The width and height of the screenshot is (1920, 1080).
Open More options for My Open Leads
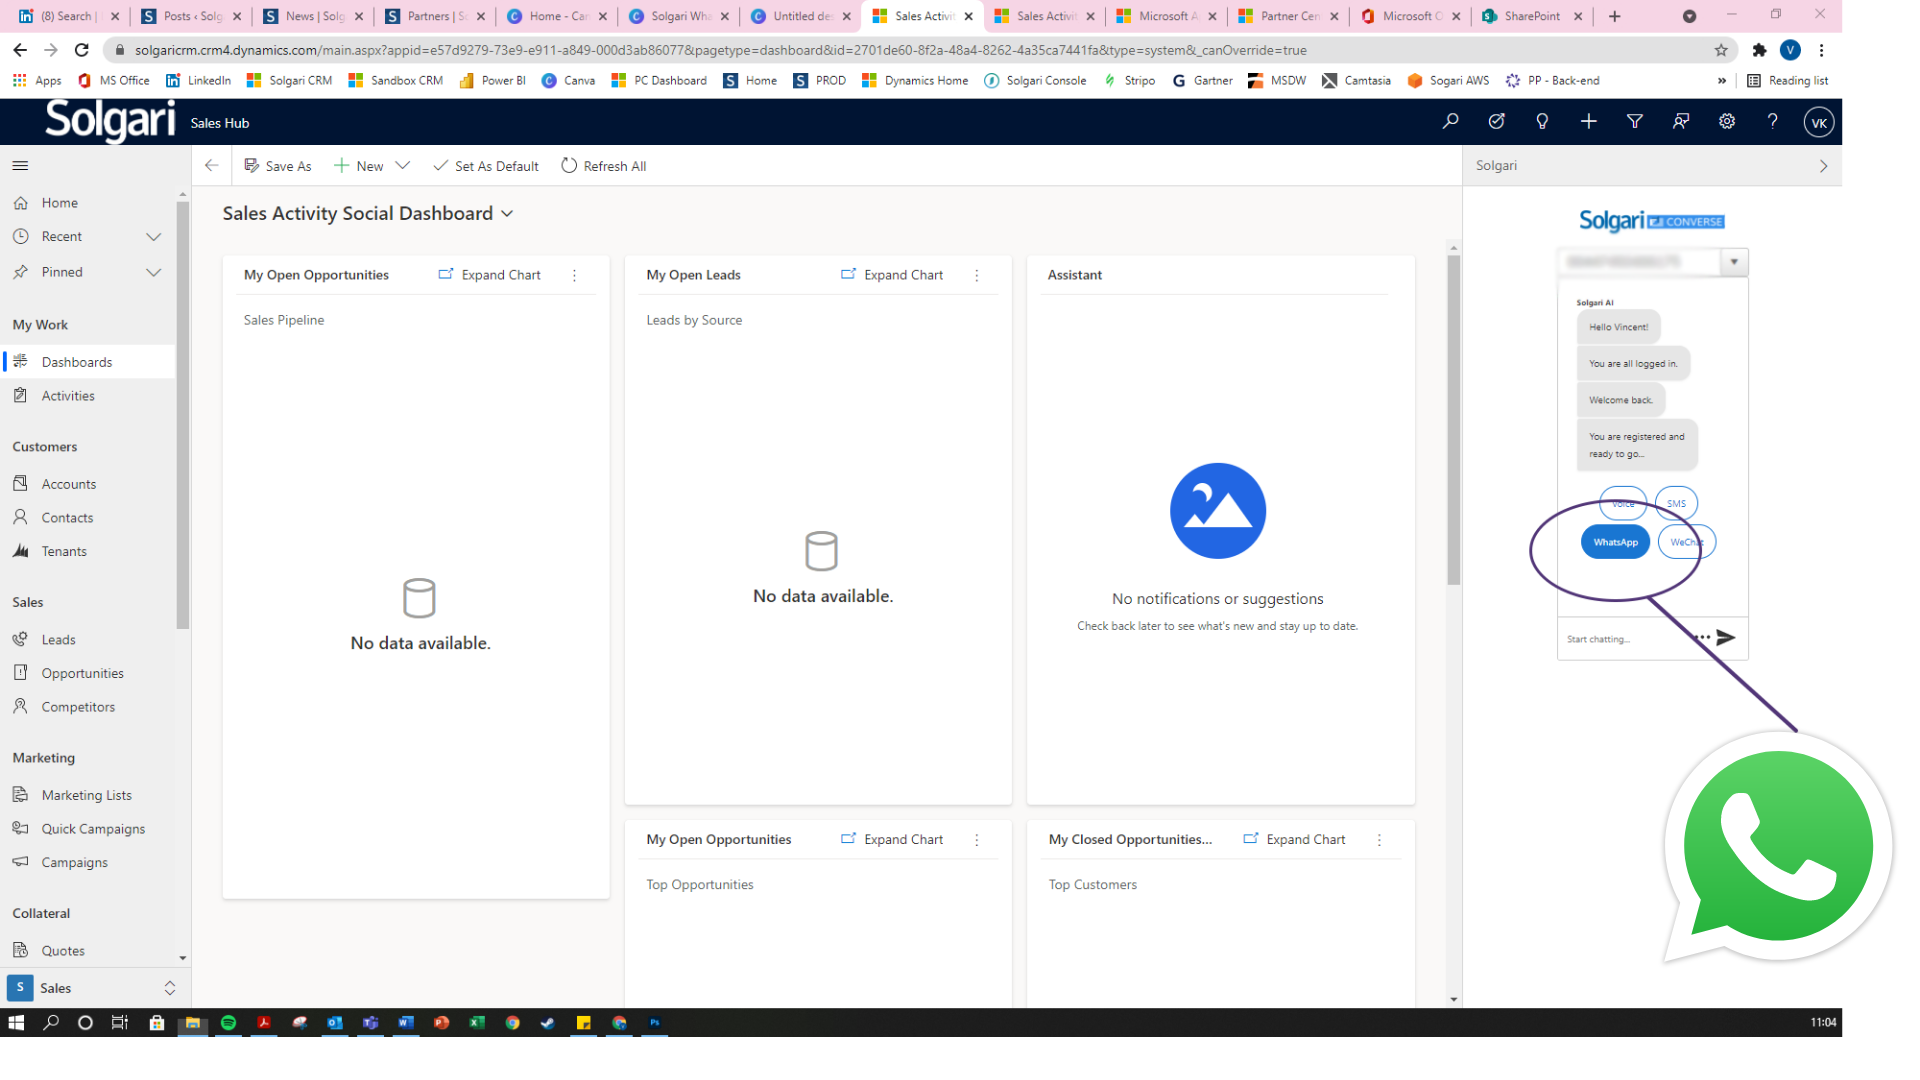[977, 275]
